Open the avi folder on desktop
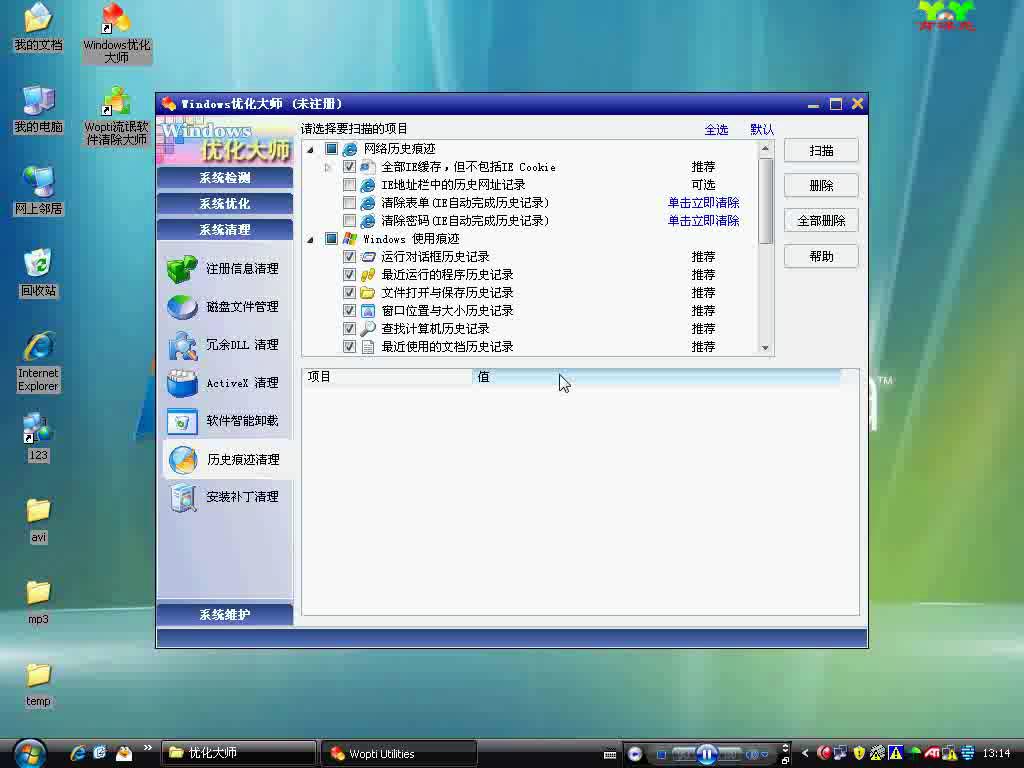The height and width of the screenshot is (768, 1024). click(x=38, y=520)
